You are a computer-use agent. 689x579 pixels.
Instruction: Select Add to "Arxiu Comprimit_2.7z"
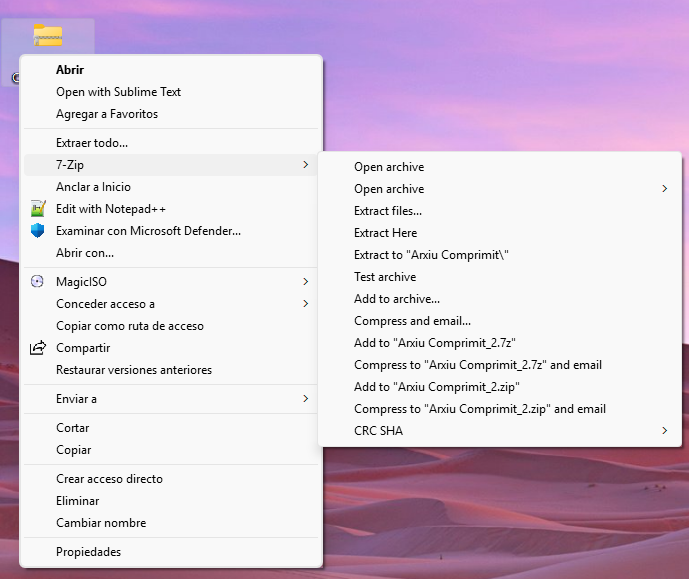click(500, 343)
